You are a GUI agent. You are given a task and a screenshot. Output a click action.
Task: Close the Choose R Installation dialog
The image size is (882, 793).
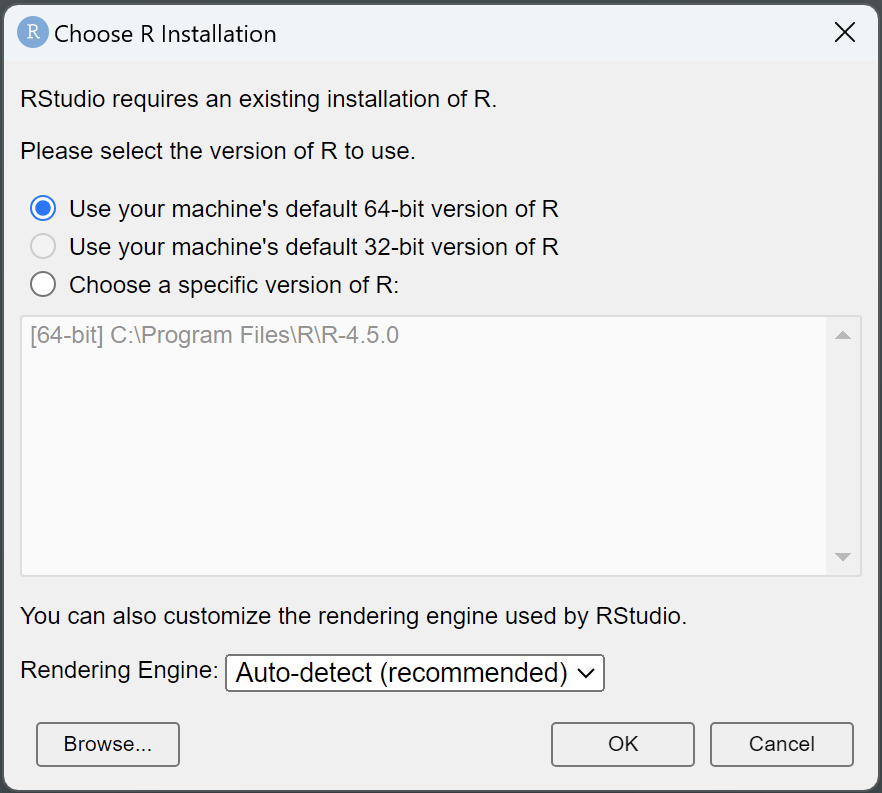point(844,33)
